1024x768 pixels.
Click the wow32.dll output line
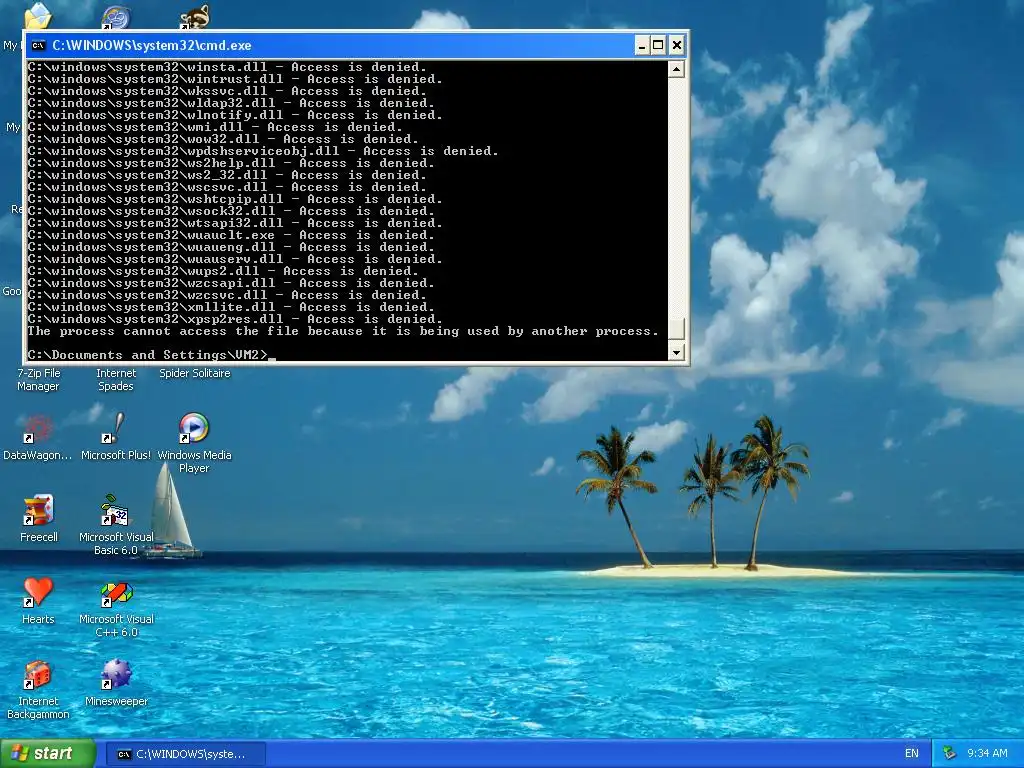pos(223,139)
